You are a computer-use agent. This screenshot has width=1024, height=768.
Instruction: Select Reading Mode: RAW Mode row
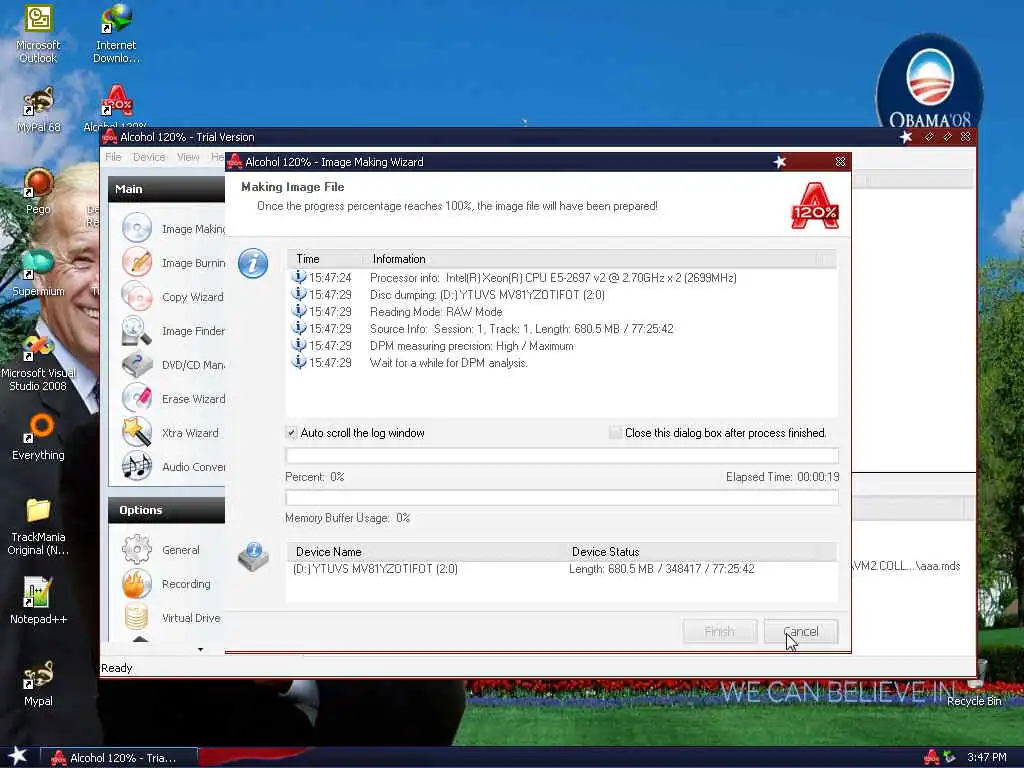[562, 312]
